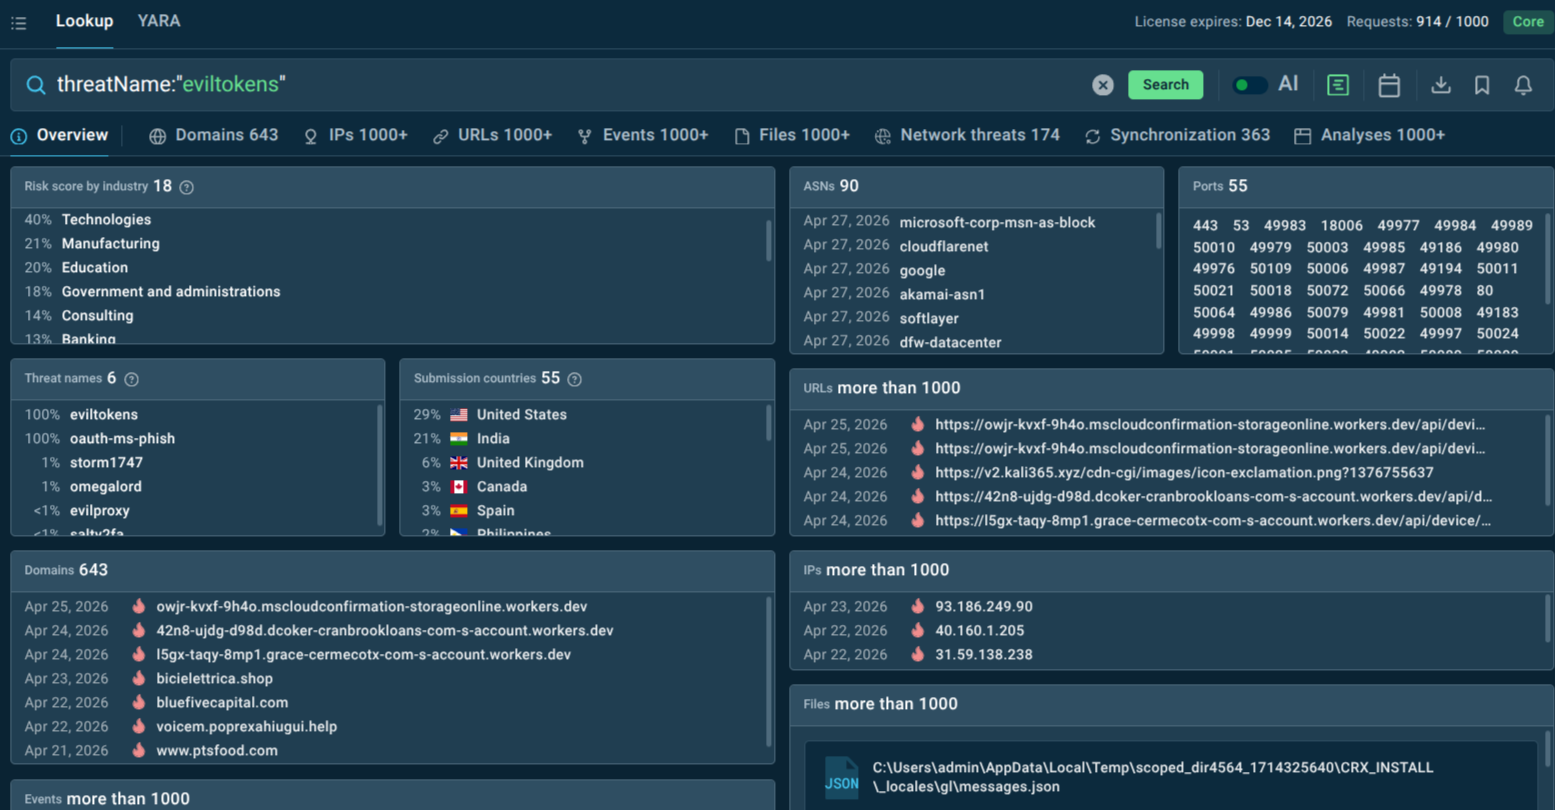The image size is (1555, 810).
Task: Select IP address 93.186.249.90
Action: [x=983, y=606]
